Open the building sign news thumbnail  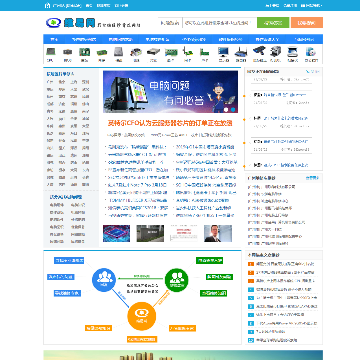click(x=150, y=233)
